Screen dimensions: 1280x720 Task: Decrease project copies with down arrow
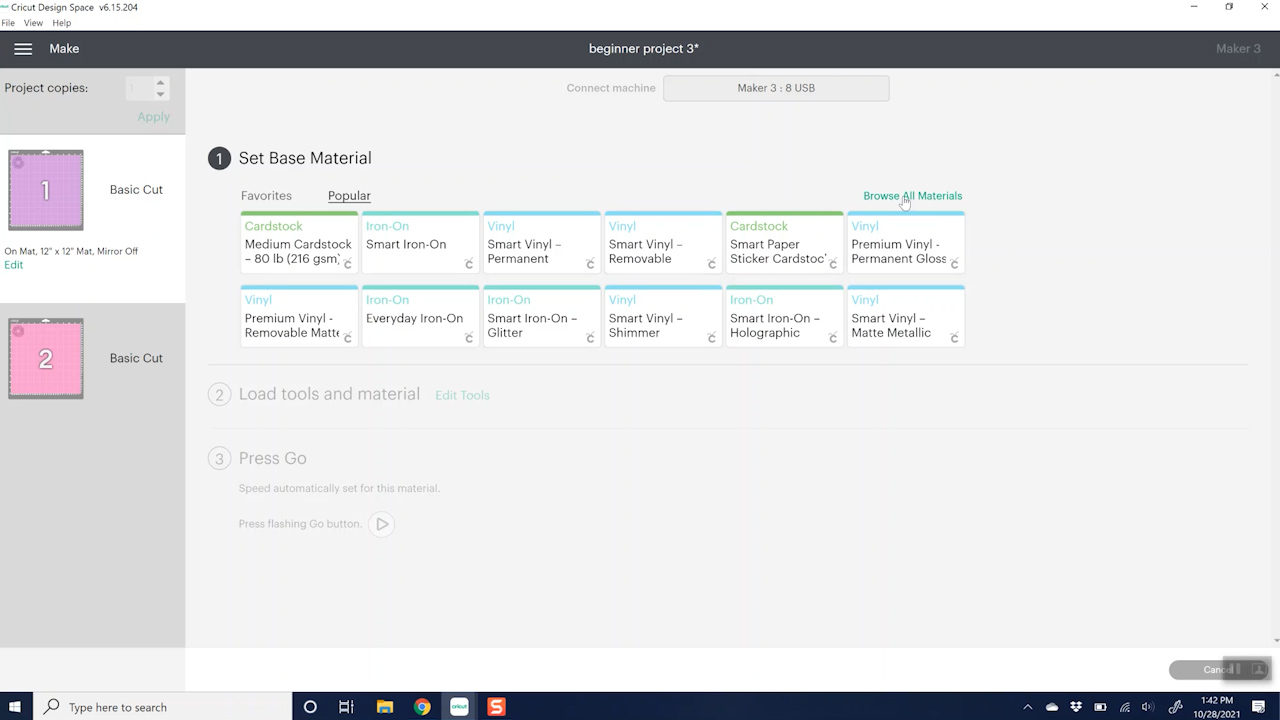(160, 94)
